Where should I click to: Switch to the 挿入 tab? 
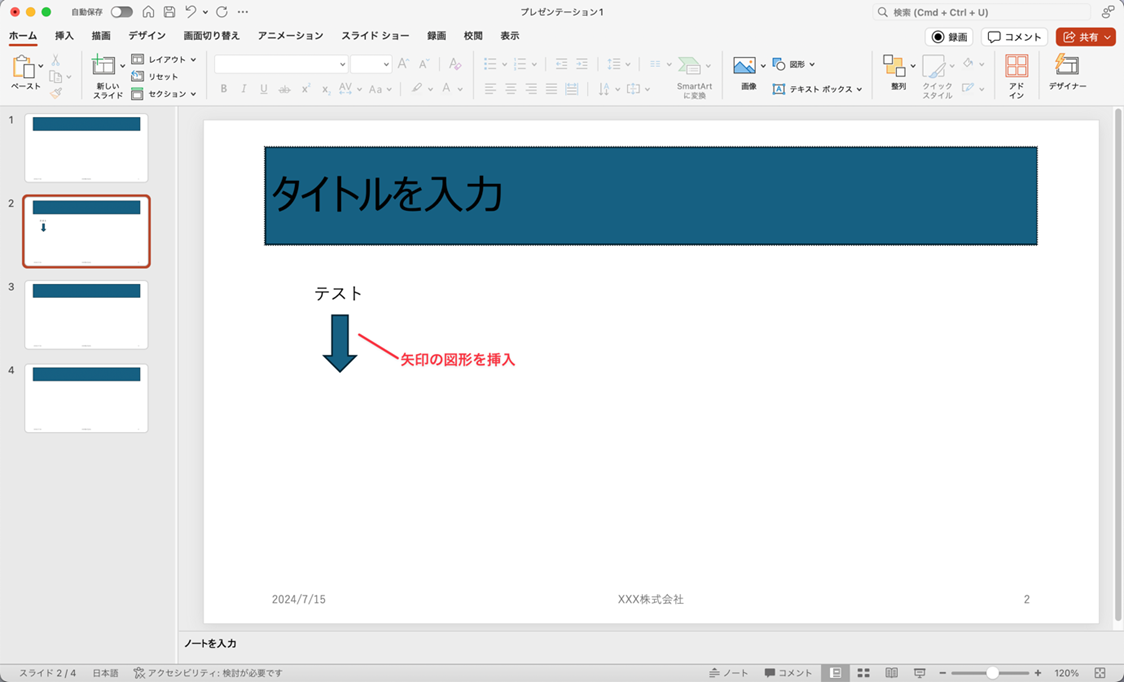point(65,36)
